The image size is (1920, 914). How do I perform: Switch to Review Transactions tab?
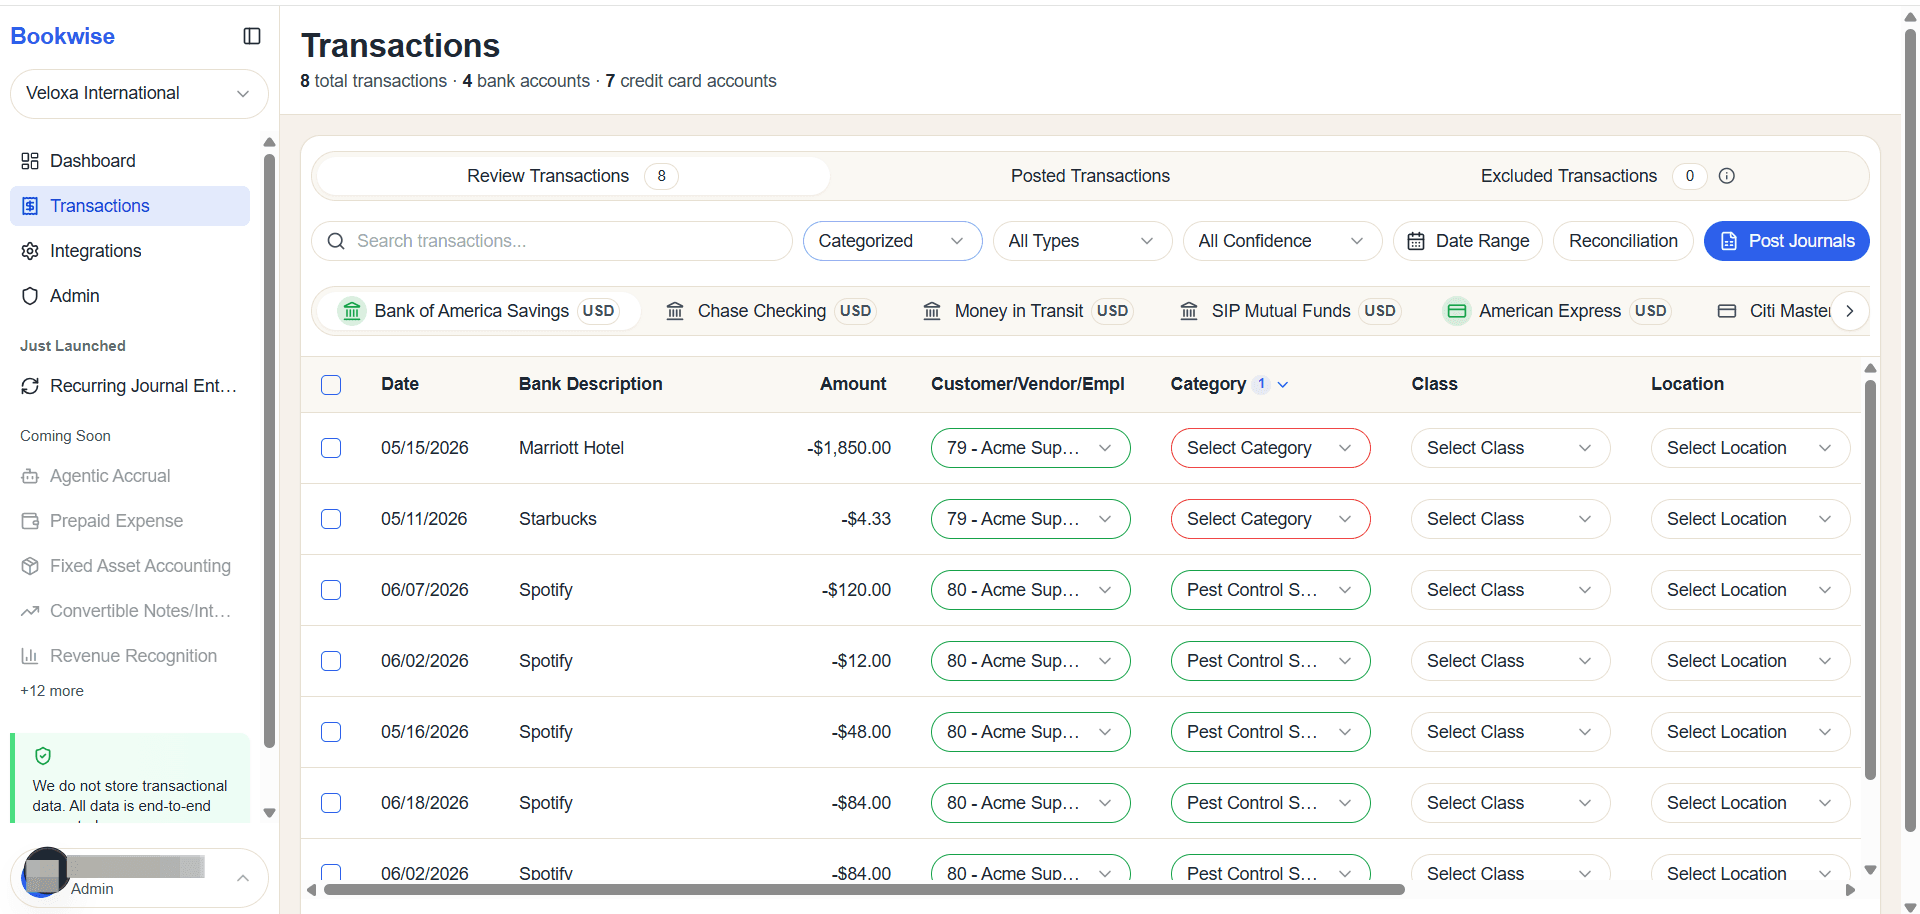pos(572,176)
